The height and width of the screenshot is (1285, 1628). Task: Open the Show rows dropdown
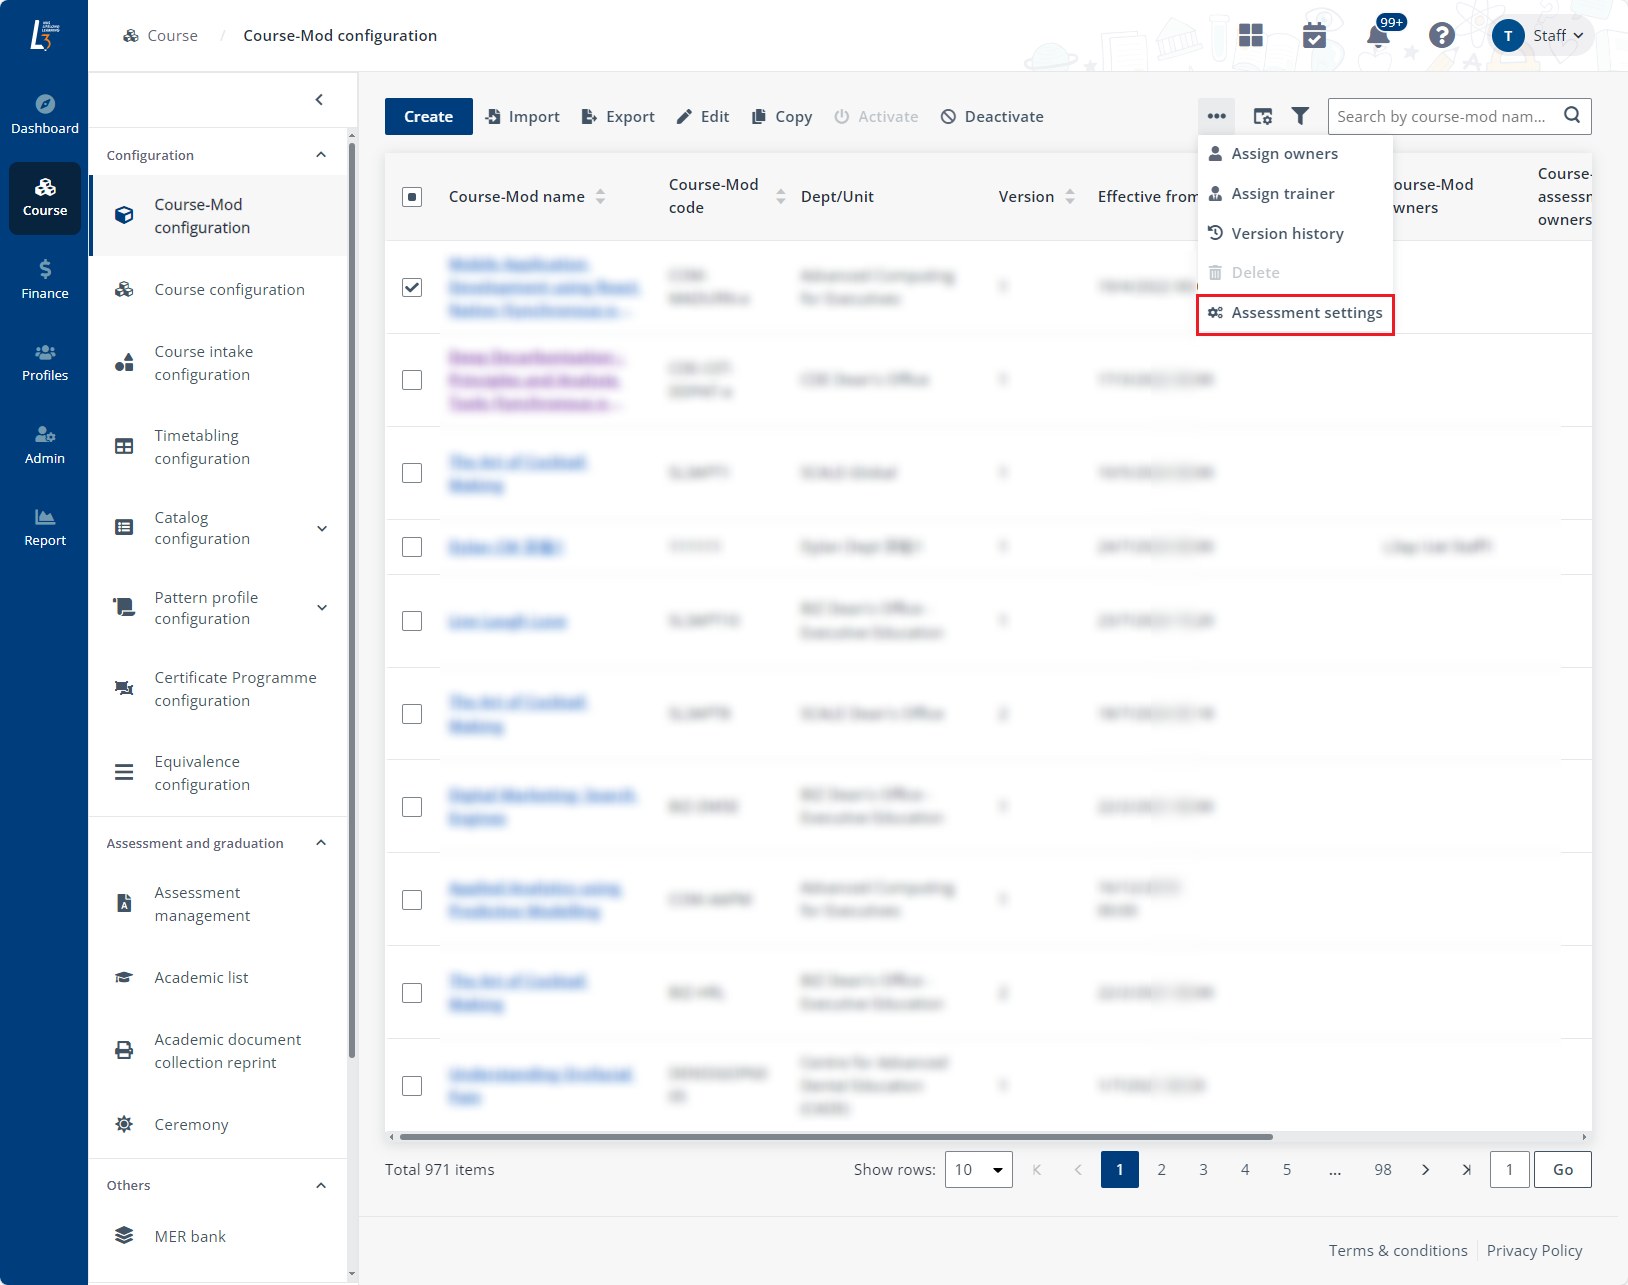coord(978,1170)
